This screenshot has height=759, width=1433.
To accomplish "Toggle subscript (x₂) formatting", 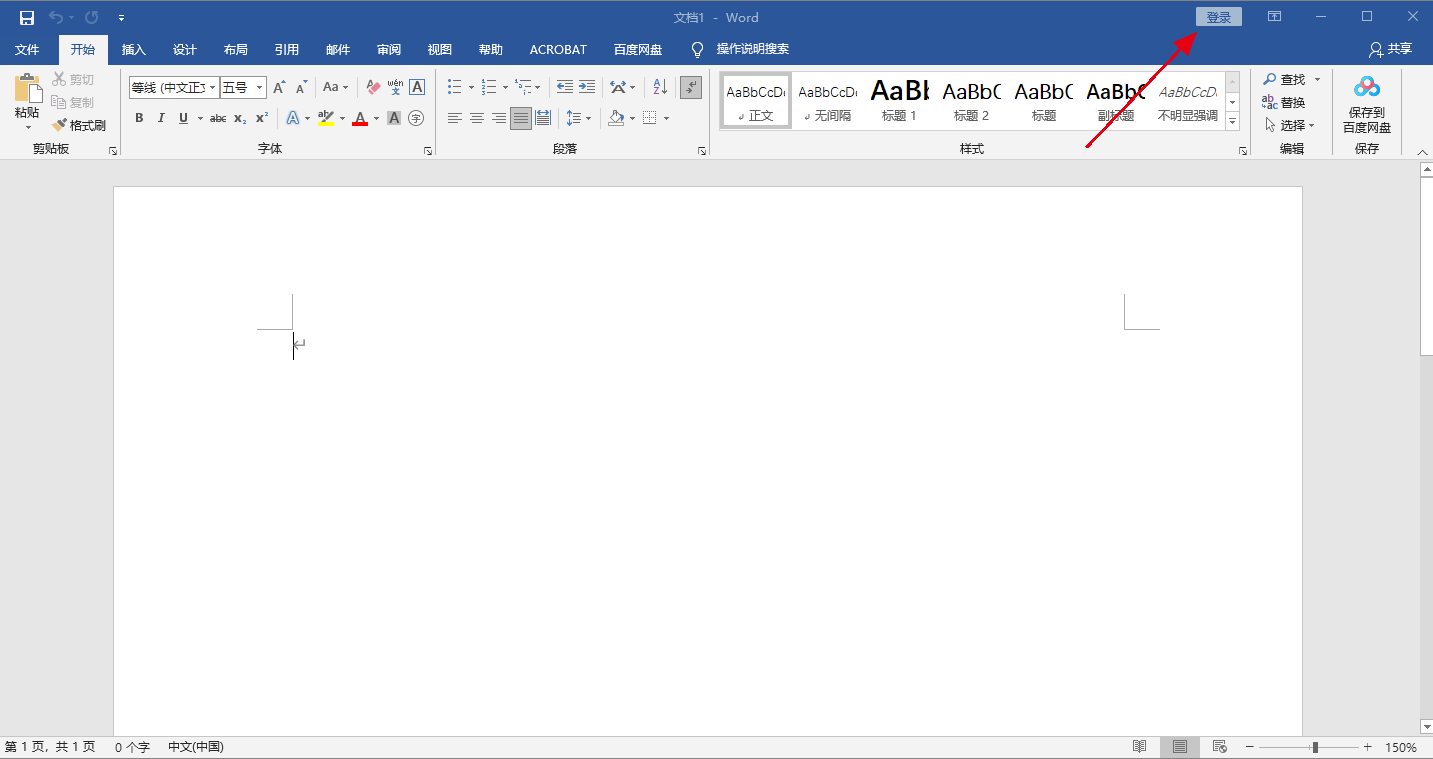I will pos(240,118).
